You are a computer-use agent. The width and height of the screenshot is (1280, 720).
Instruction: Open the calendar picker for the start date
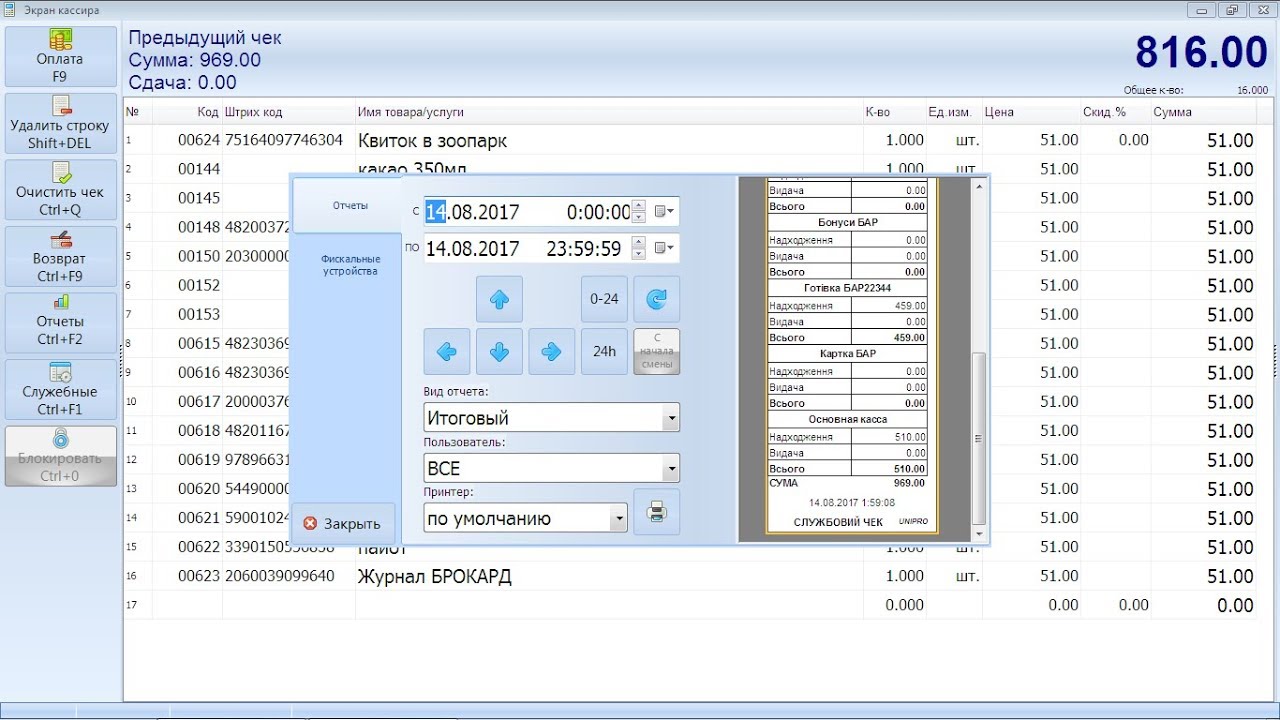[x=665, y=212]
